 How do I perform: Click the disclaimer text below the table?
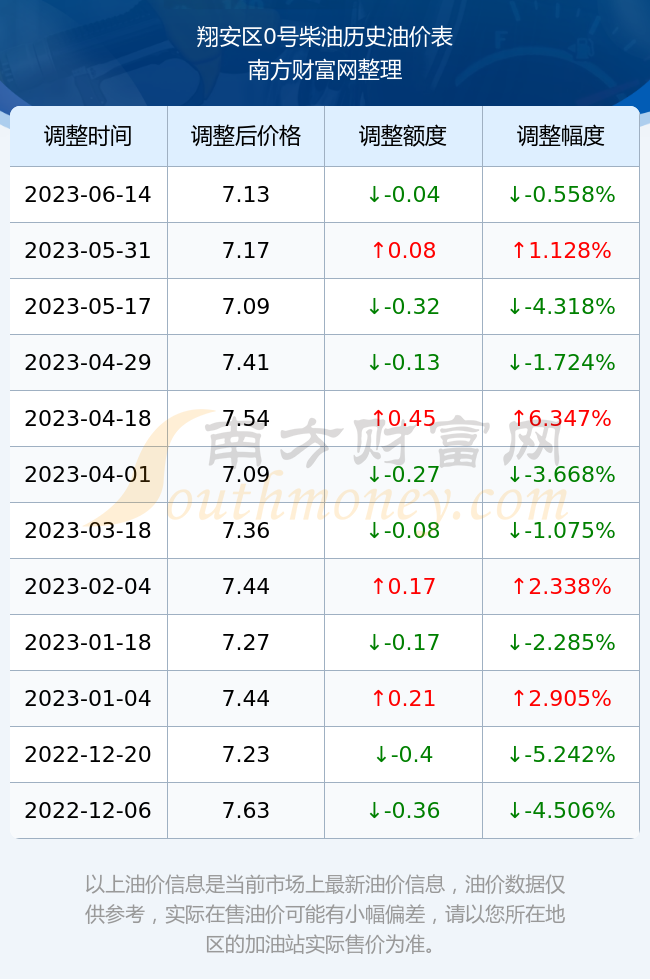pos(324,914)
